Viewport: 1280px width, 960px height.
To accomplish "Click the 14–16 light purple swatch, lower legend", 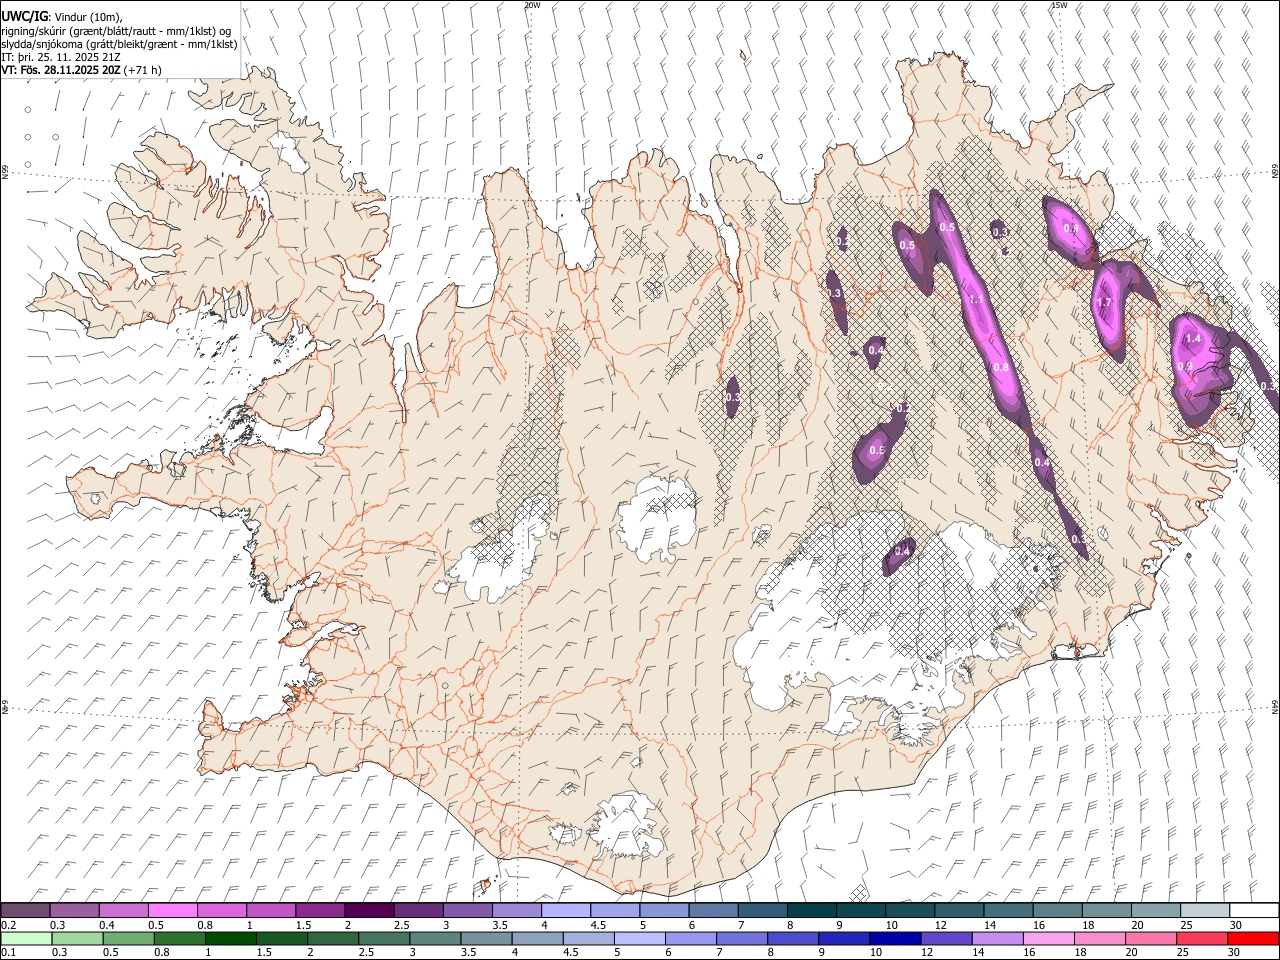I will [996, 938].
